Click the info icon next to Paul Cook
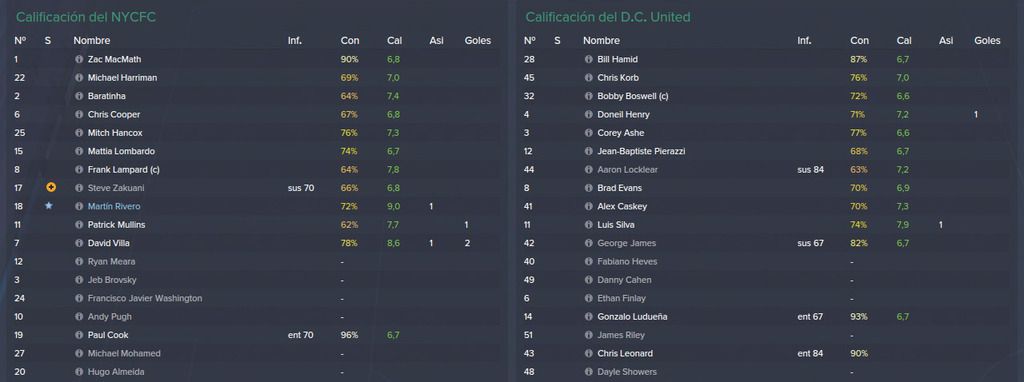 click(x=79, y=335)
